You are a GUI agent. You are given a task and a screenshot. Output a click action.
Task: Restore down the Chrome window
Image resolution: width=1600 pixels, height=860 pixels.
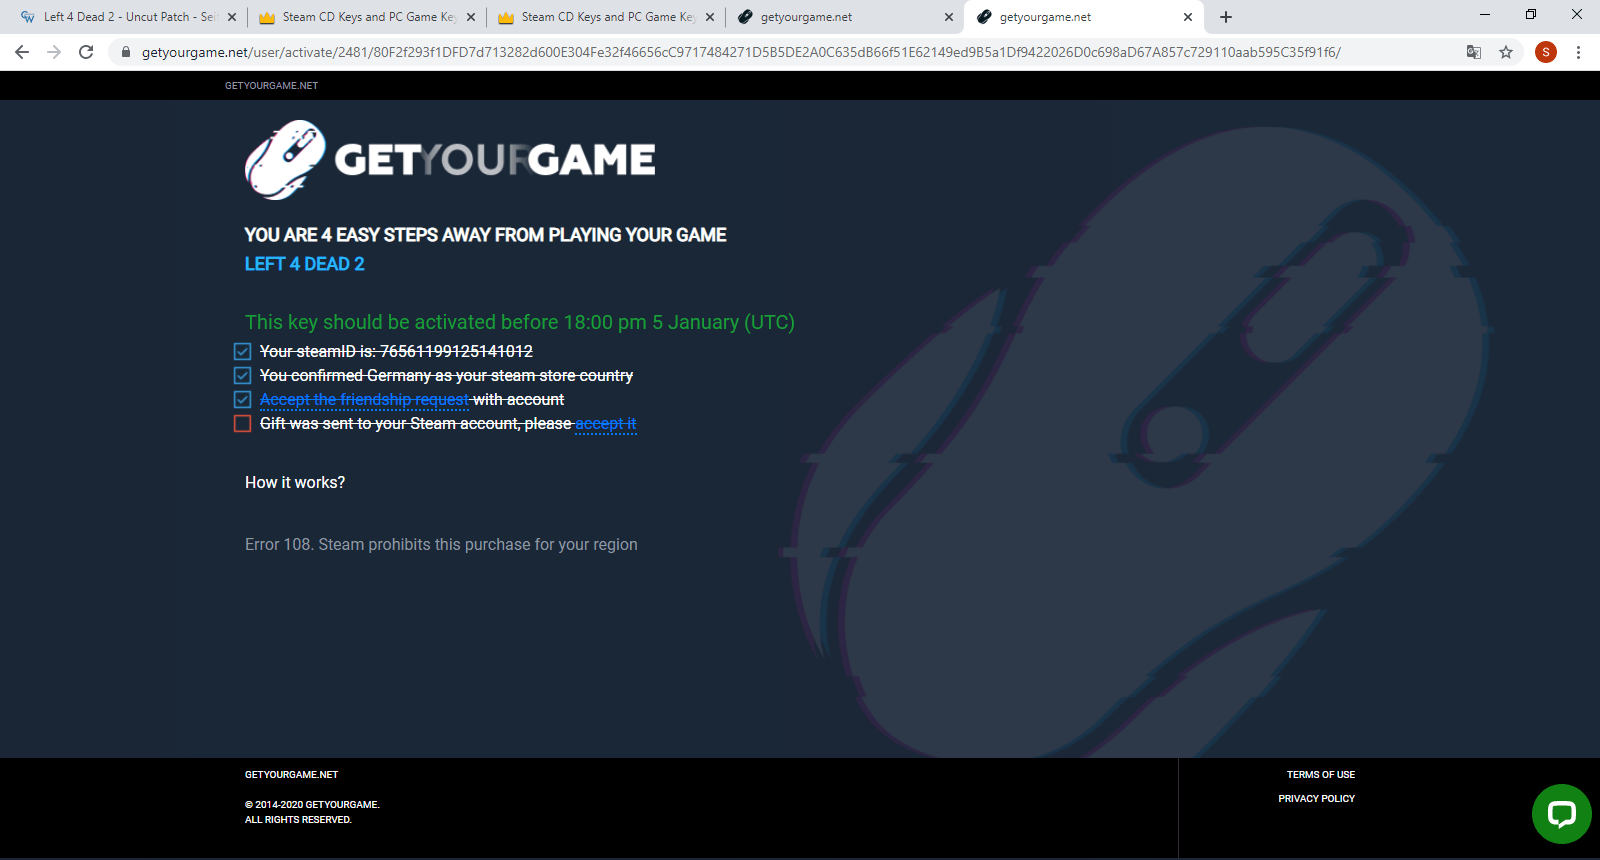[1531, 15]
